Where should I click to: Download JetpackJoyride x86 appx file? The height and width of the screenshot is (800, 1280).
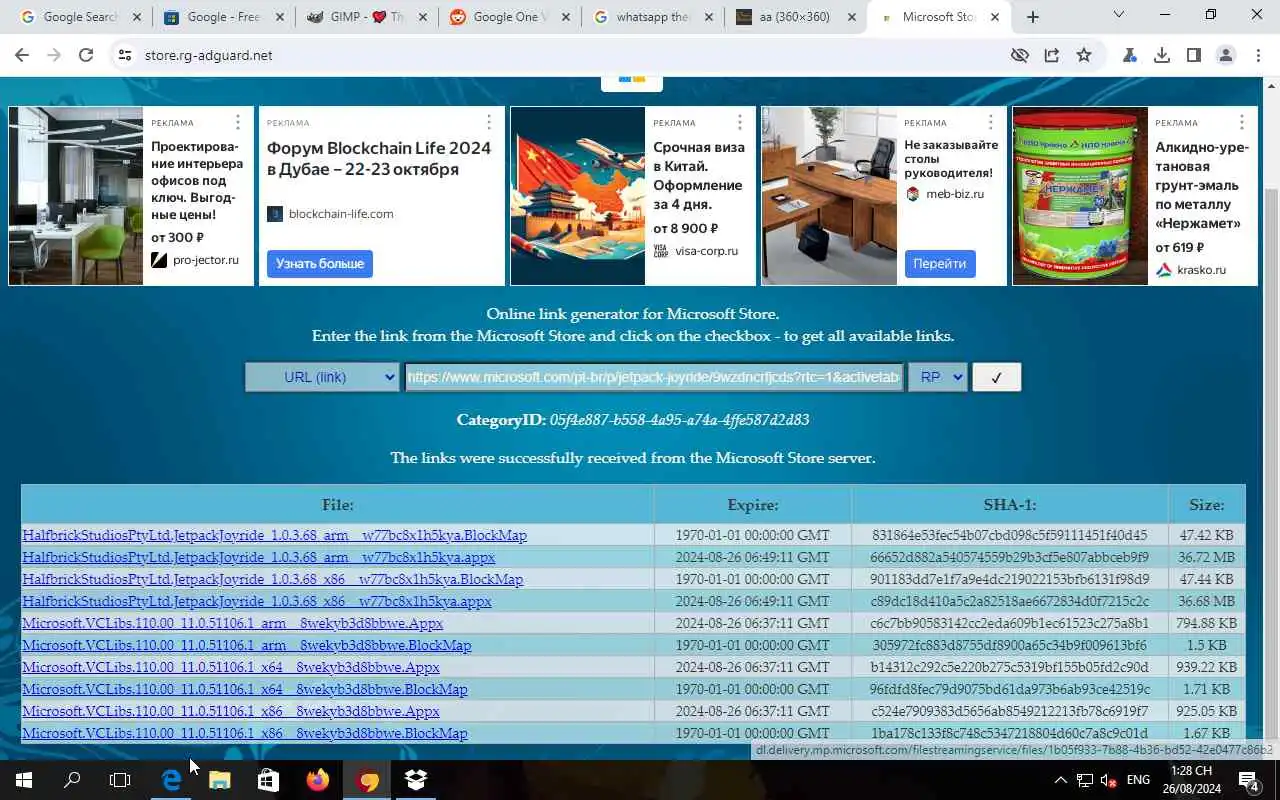(x=257, y=601)
